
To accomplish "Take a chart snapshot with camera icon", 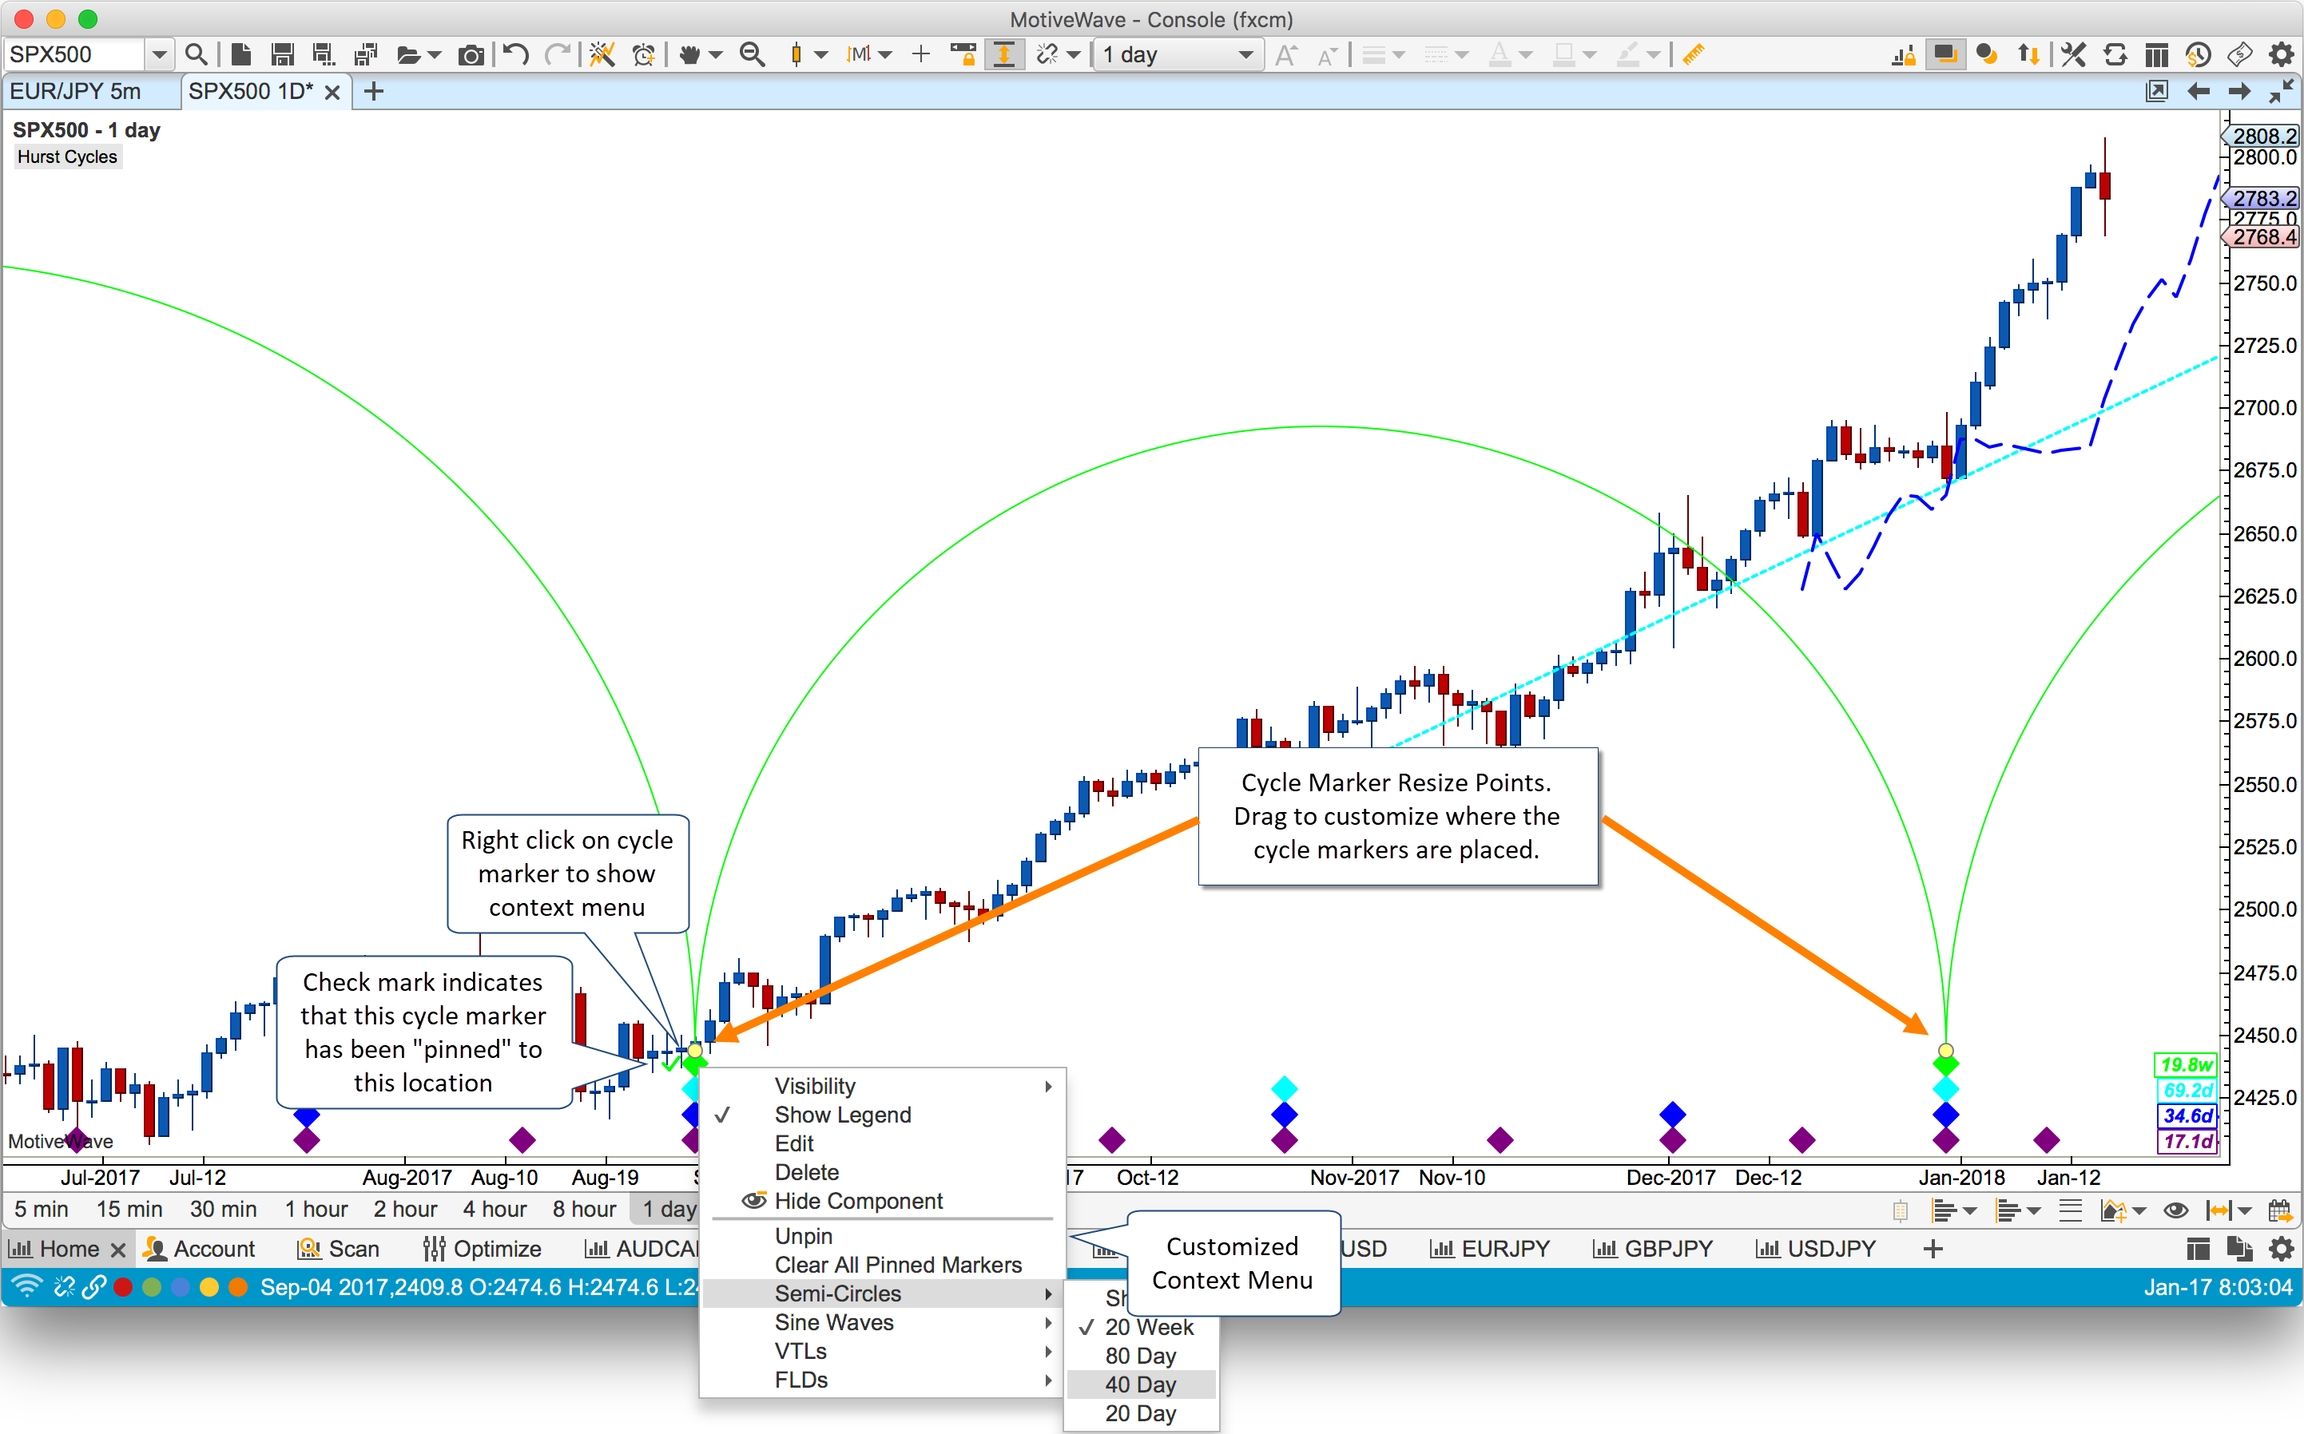I will pyautogui.click(x=470, y=54).
